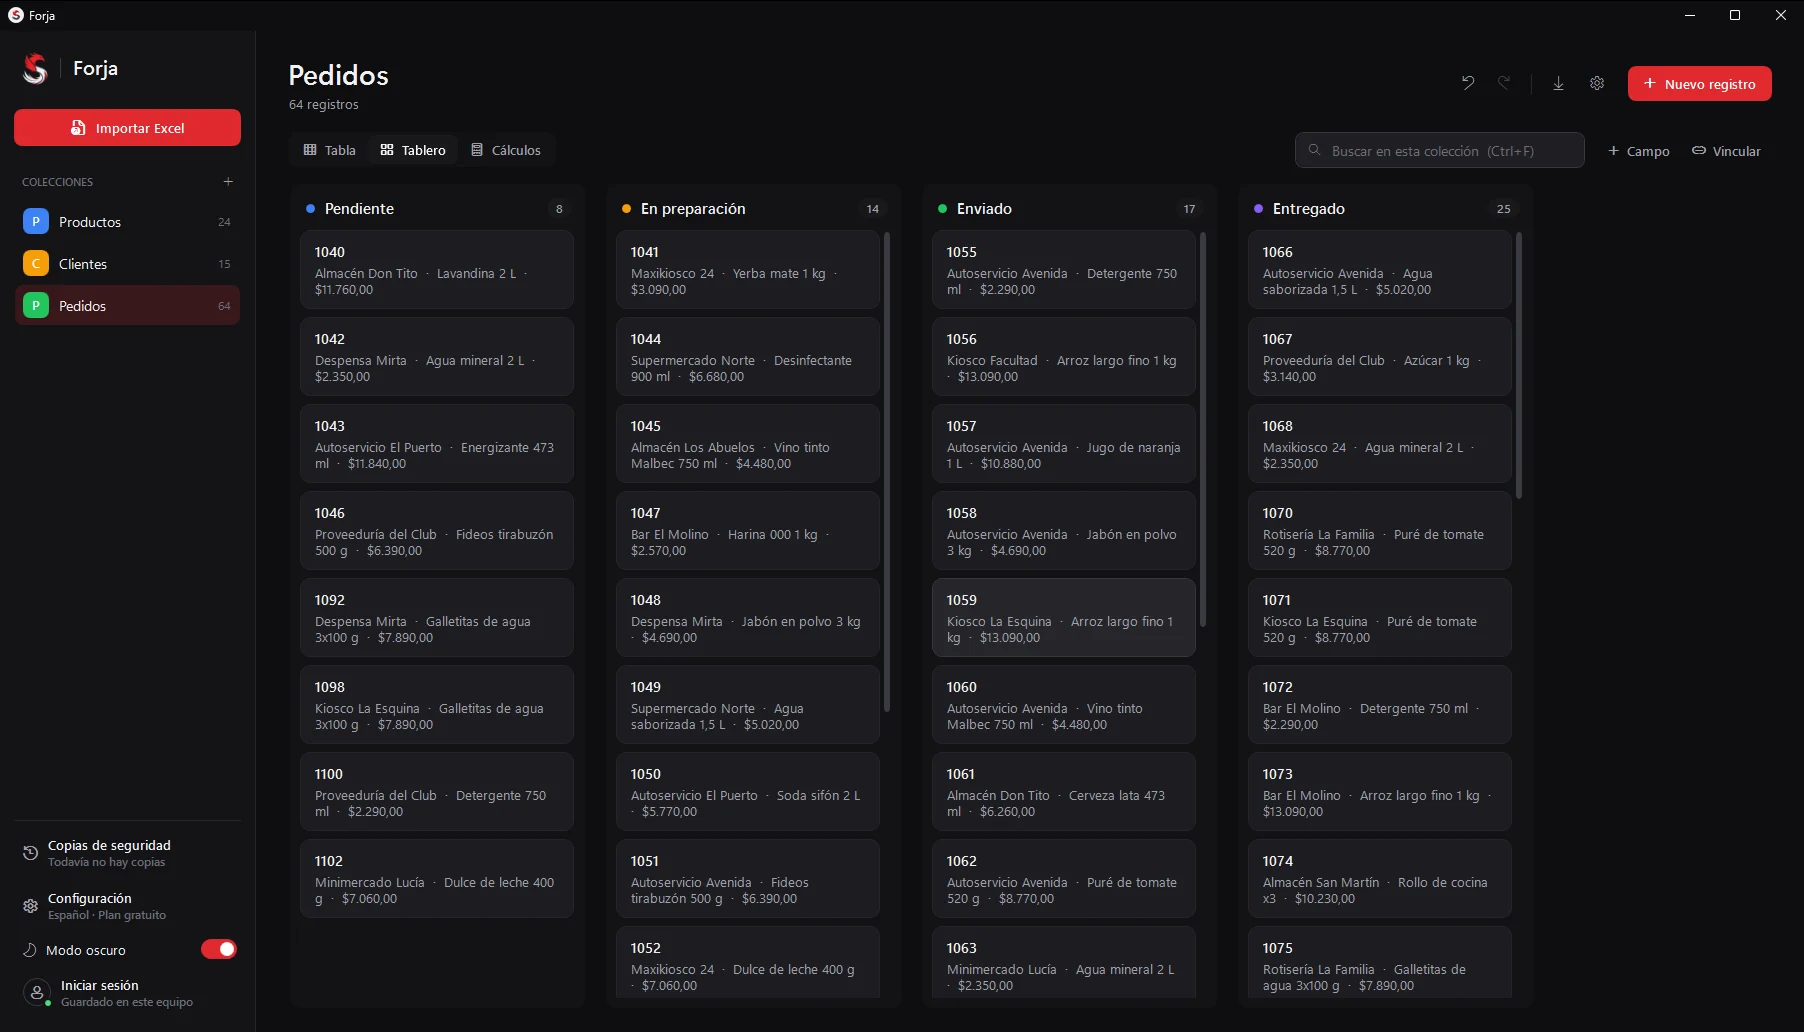Click the Forja logo in the sidebar
The image size is (1804, 1032).
click(x=35, y=68)
